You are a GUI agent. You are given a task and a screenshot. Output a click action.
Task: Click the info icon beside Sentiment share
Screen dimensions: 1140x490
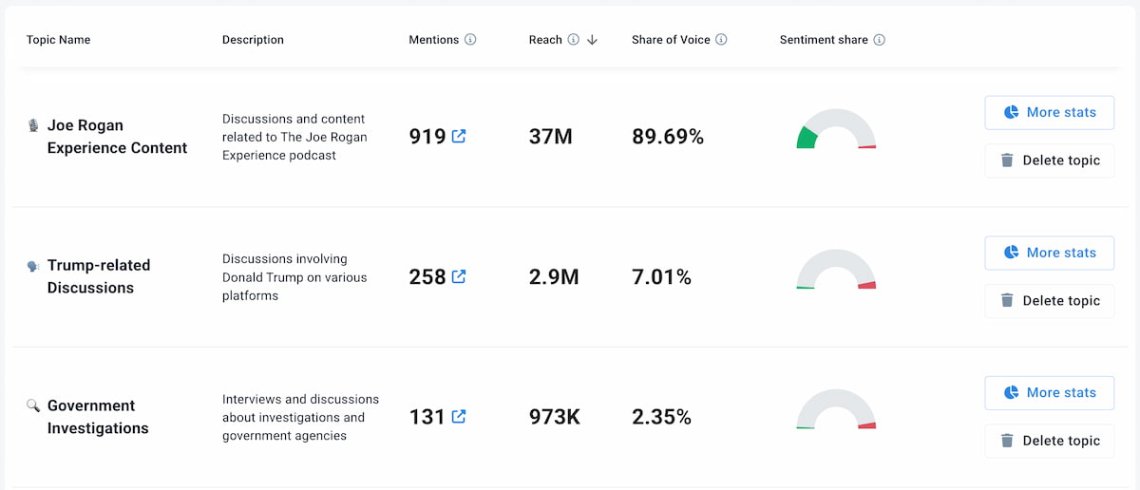tap(879, 40)
